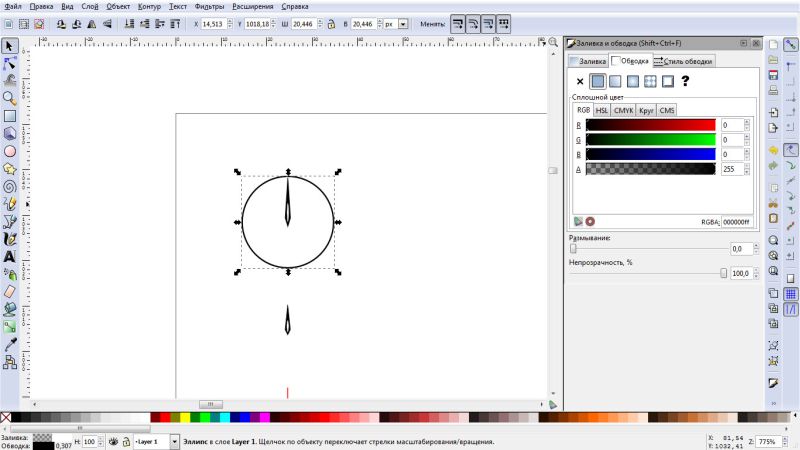Select the Gradient tool
800x450 pixels.
point(10,327)
